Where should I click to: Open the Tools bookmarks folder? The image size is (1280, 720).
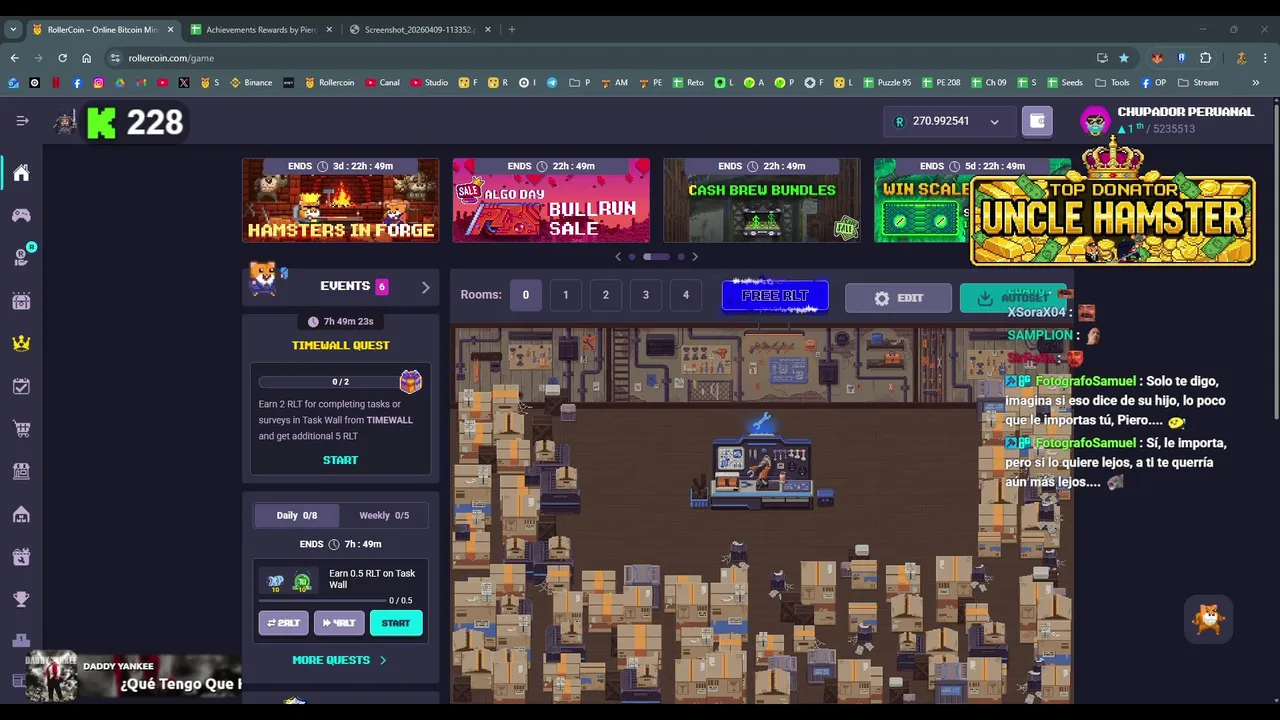pos(1112,82)
